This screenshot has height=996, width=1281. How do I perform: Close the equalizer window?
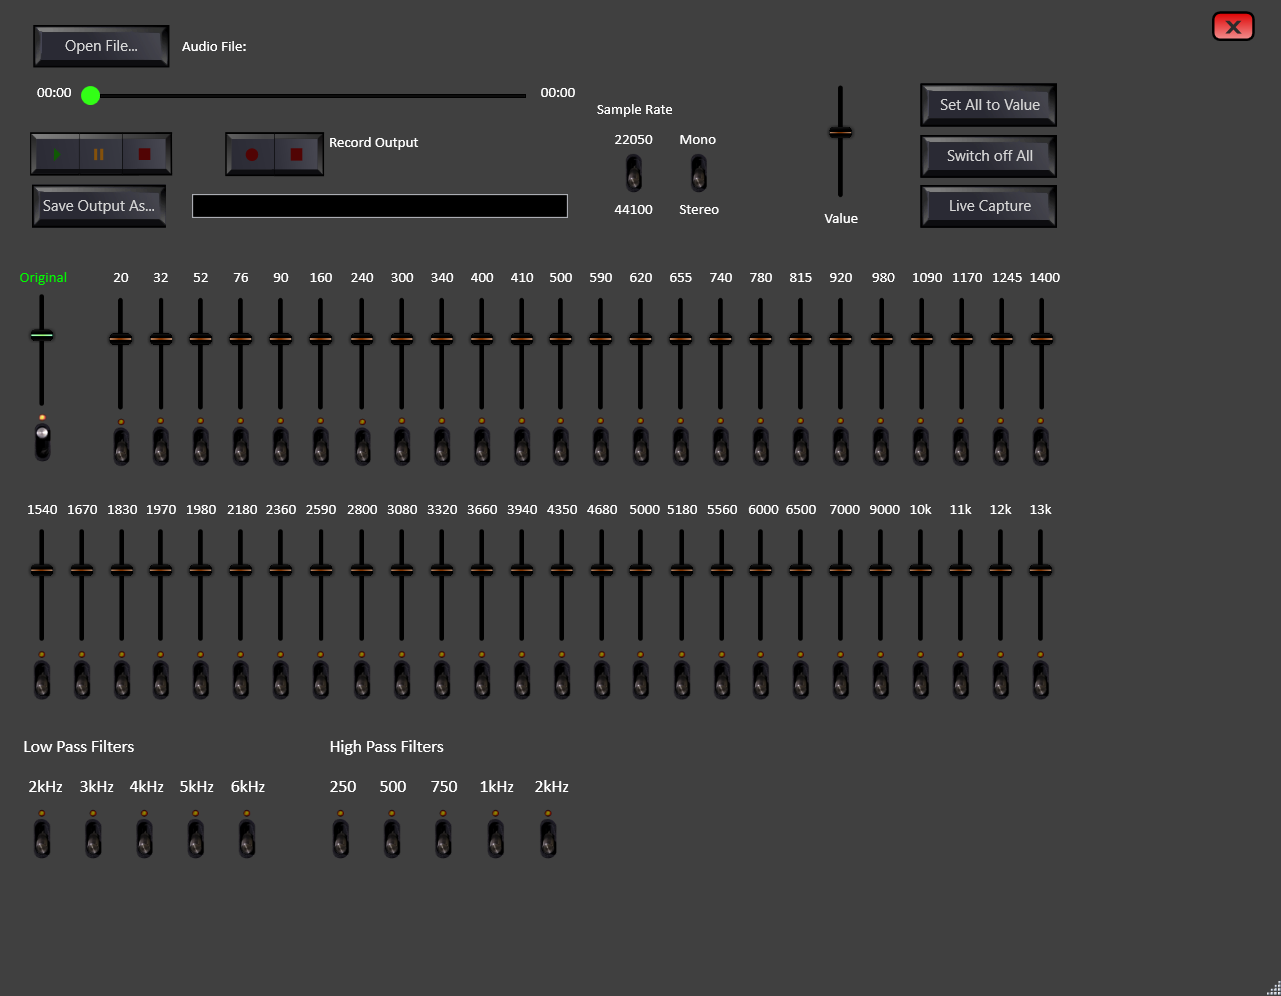pos(1233,27)
